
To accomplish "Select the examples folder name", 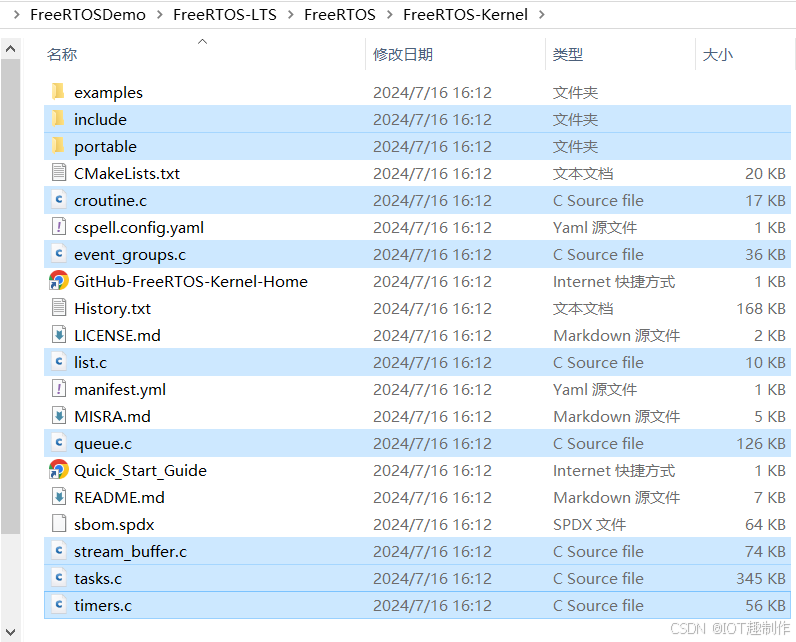I will pos(108,92).
